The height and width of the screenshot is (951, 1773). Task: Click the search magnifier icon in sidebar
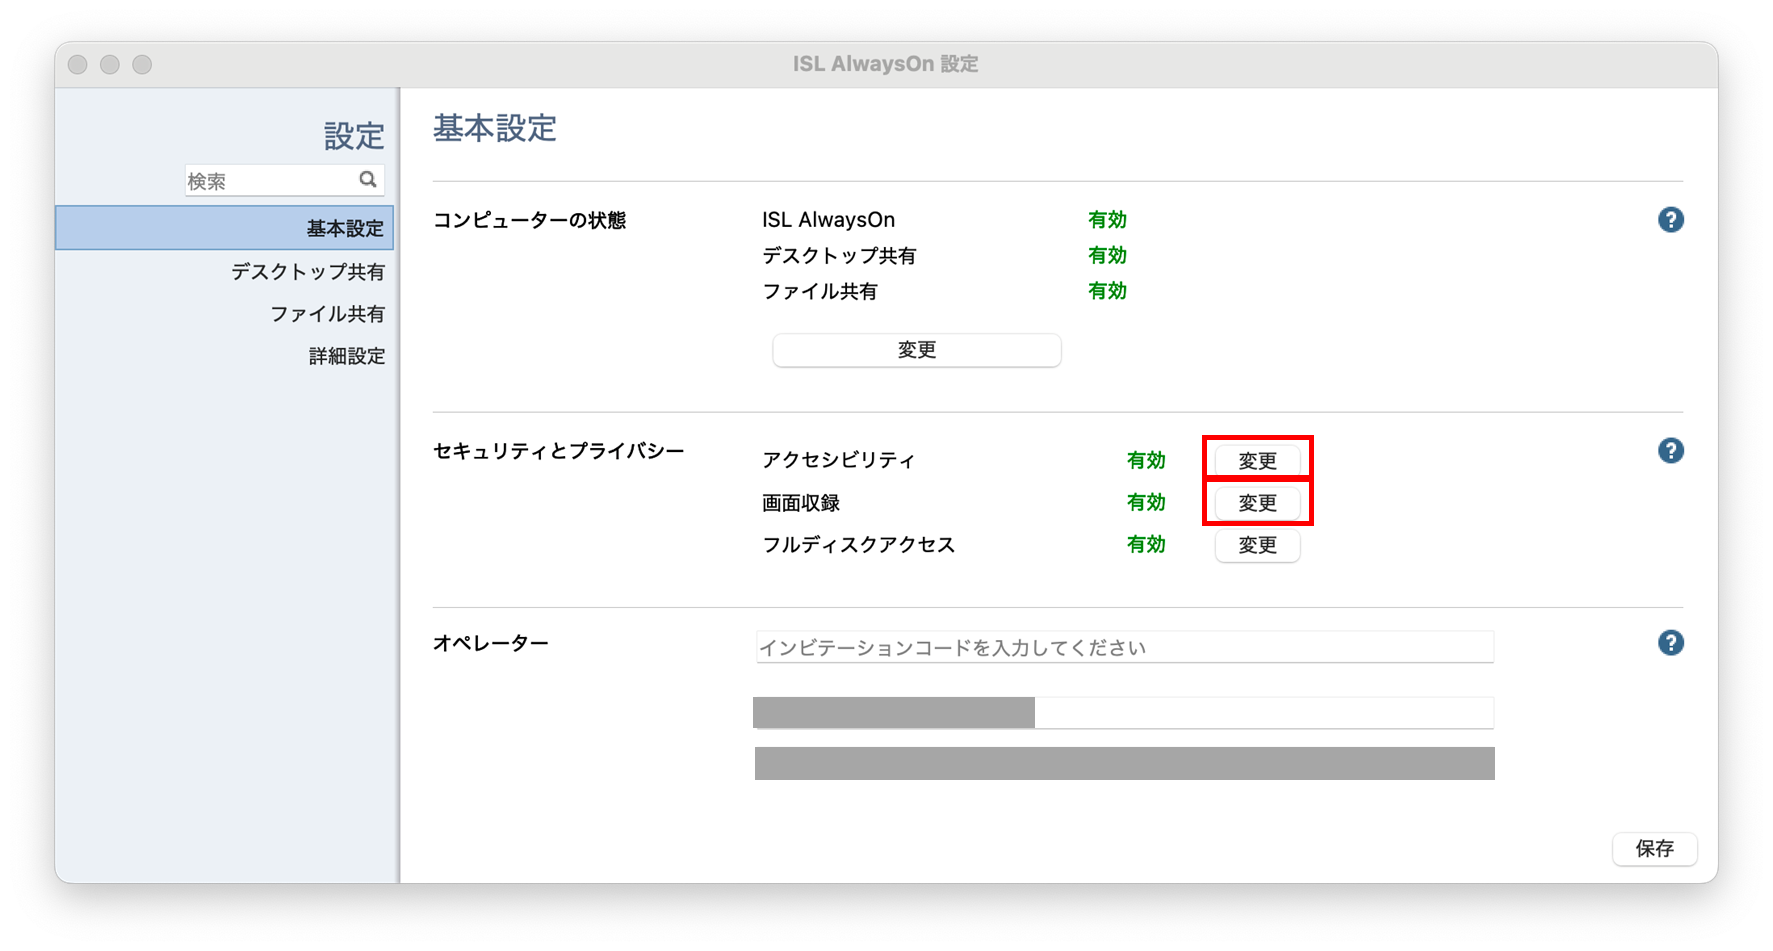coord(368,180)
